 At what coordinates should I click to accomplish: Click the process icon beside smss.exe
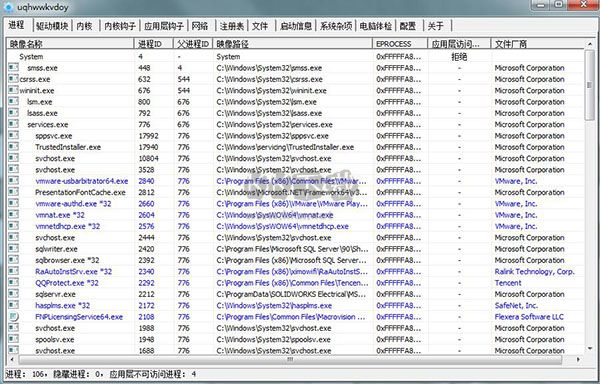click(13, 67)
